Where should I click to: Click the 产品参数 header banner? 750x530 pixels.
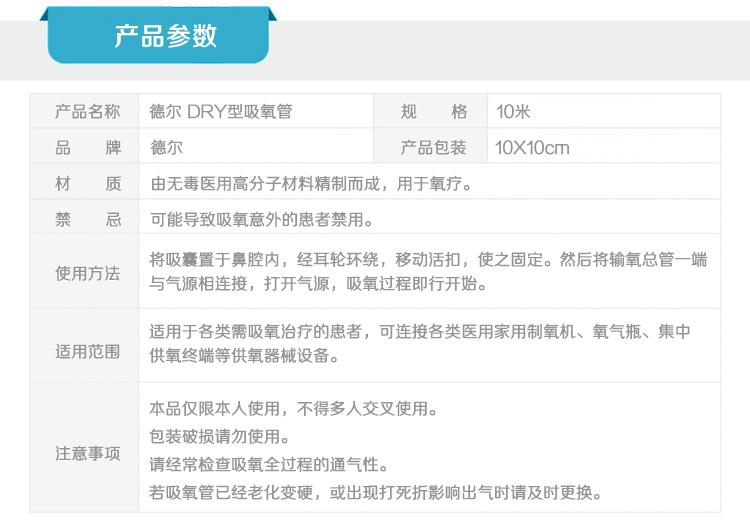tap(165, 37)
